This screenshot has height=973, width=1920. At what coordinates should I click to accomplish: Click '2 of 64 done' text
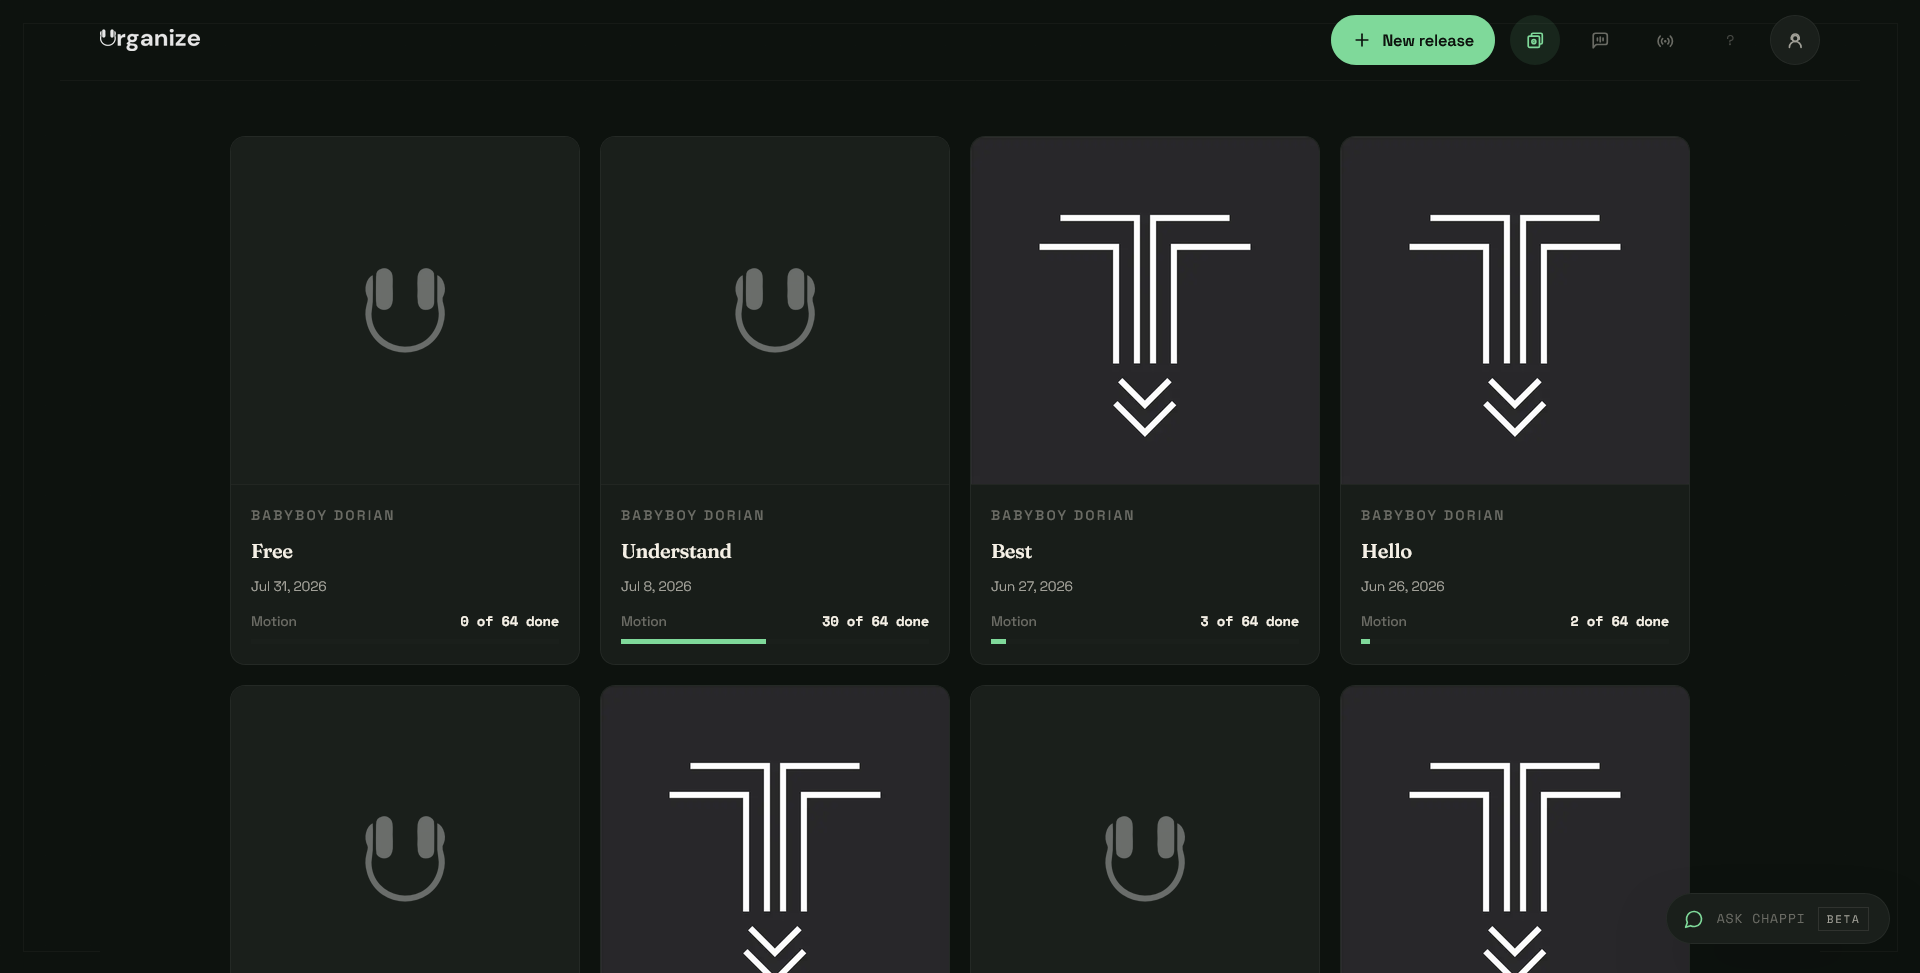1619,621
